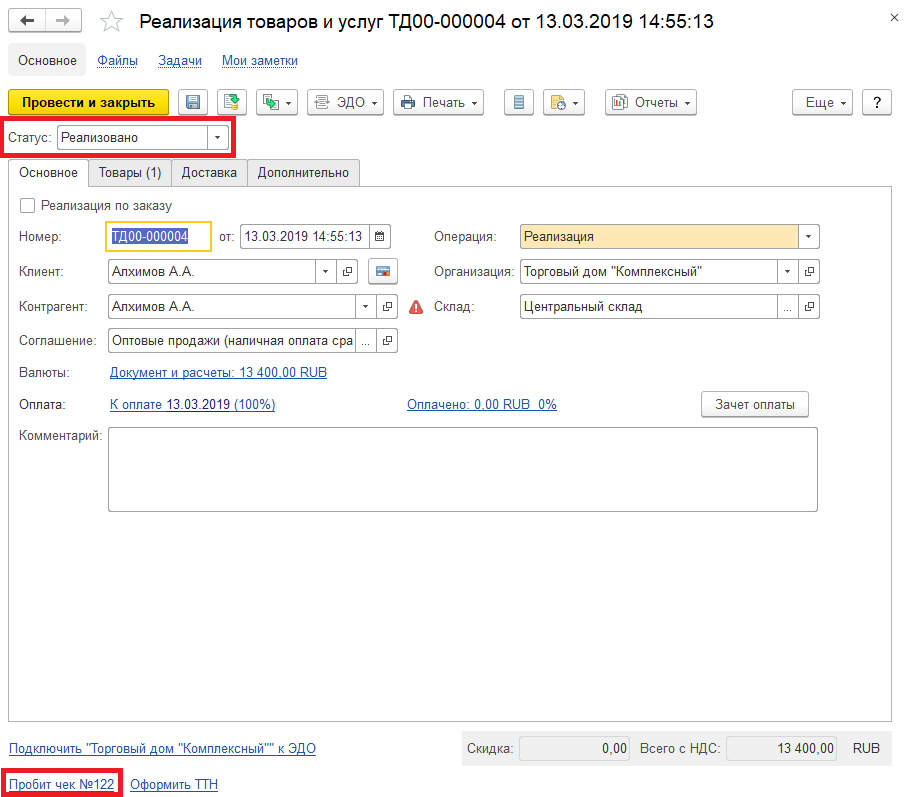Toggle the Реализация по заказу checkbox
The image size is (906, 797).
pos(27,205)
